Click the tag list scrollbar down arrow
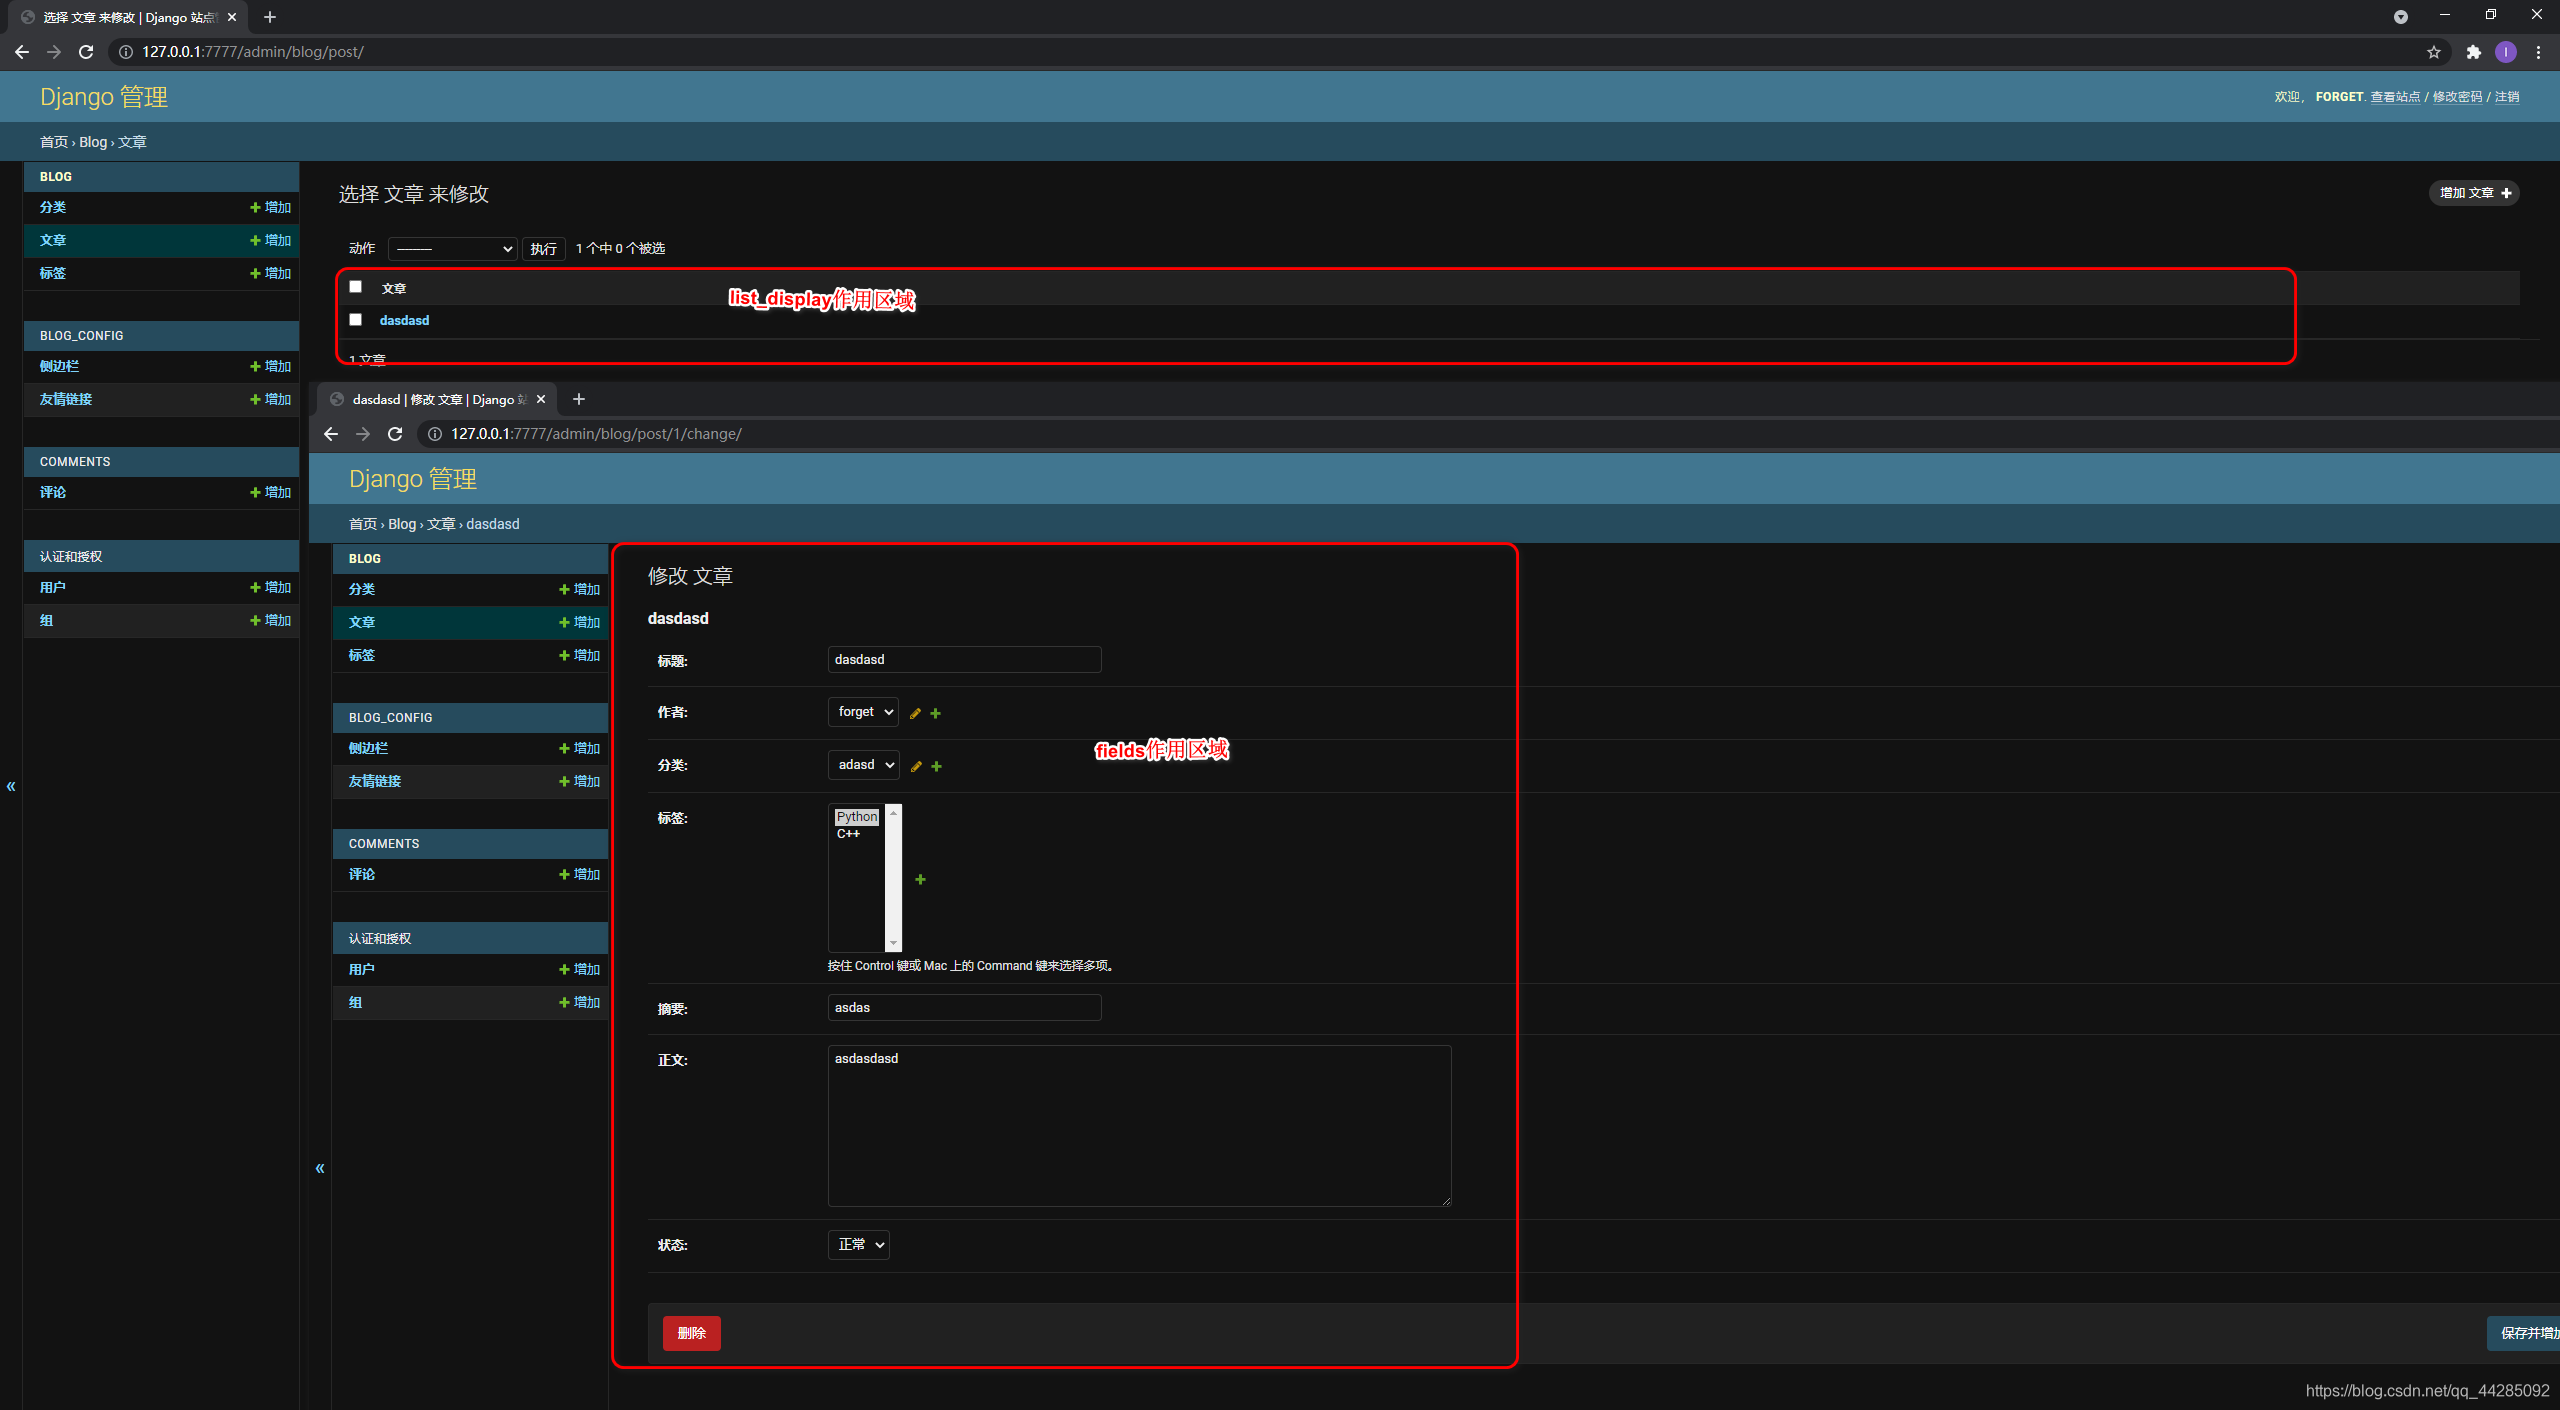 [x=894, y=943]
